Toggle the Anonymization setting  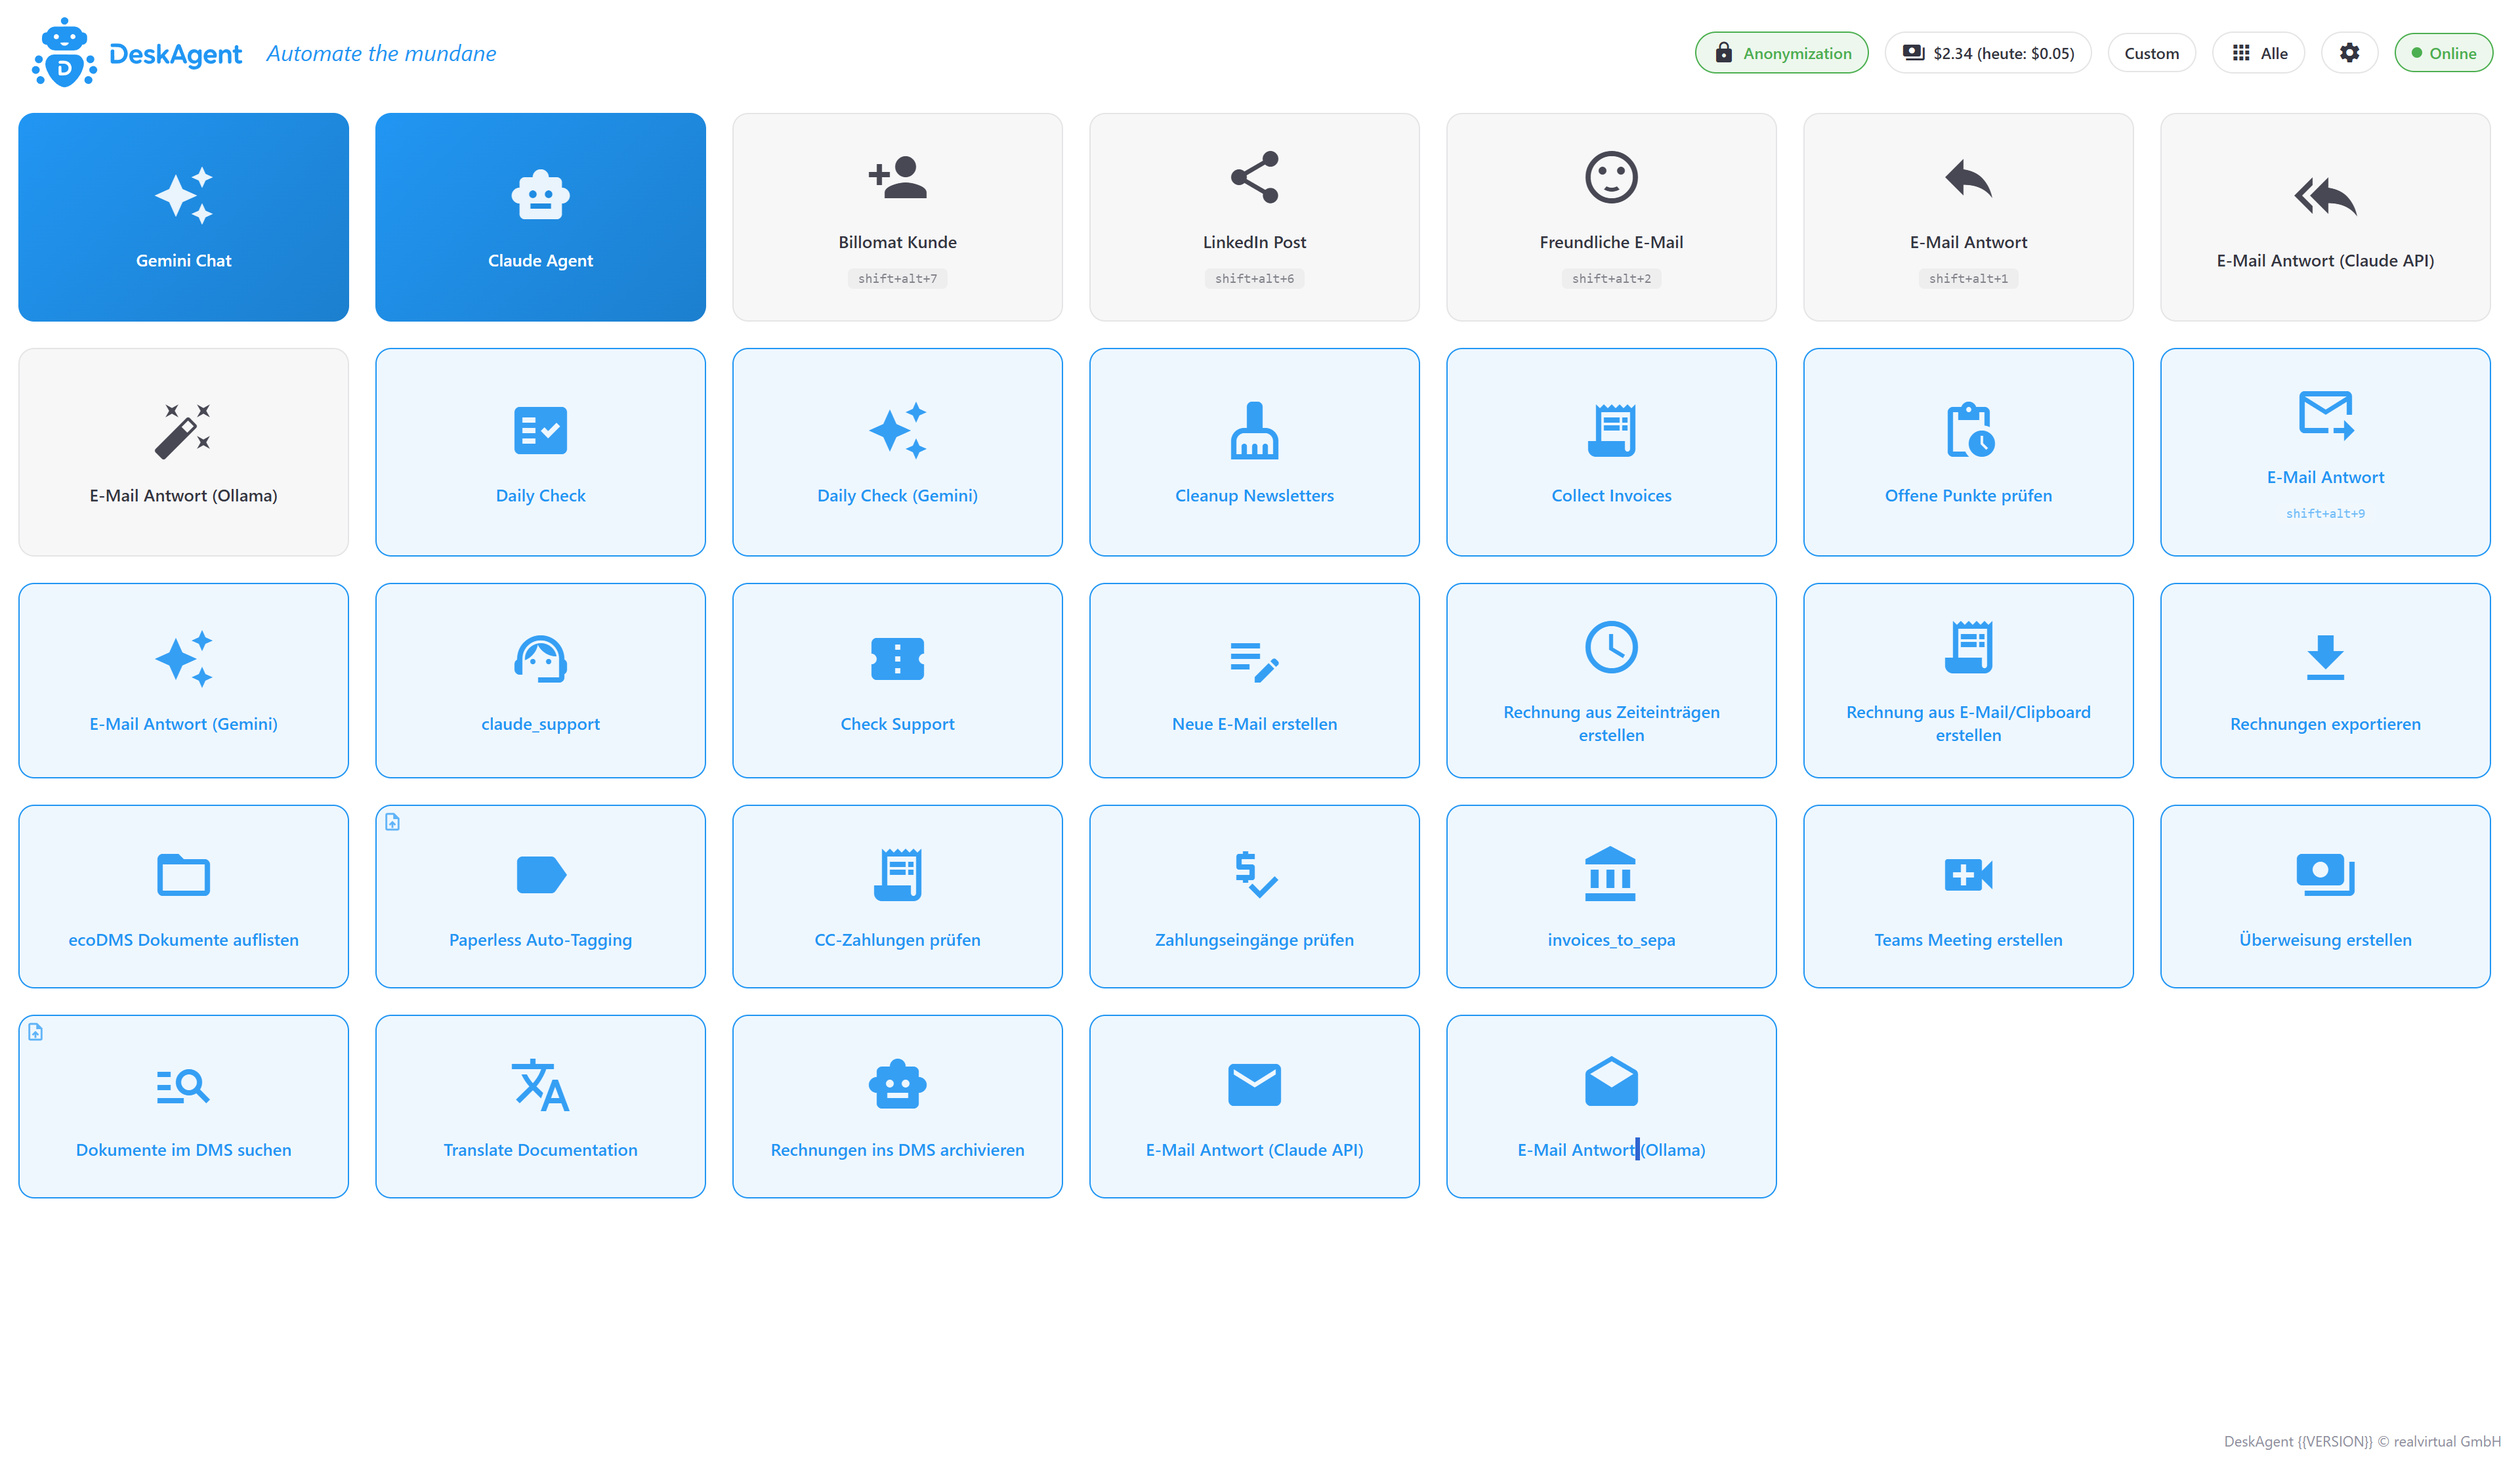[x=1781, y=52]
